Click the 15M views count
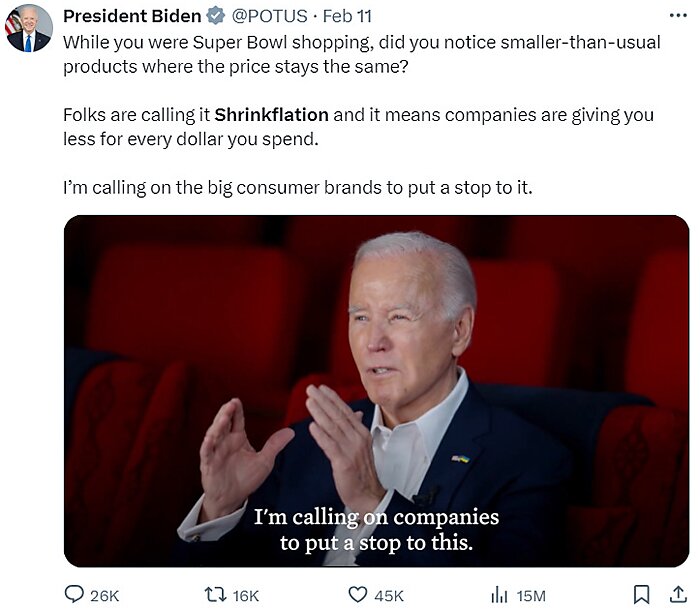Image resolution: width=700 pixels, height=610 pixels. 531,596
